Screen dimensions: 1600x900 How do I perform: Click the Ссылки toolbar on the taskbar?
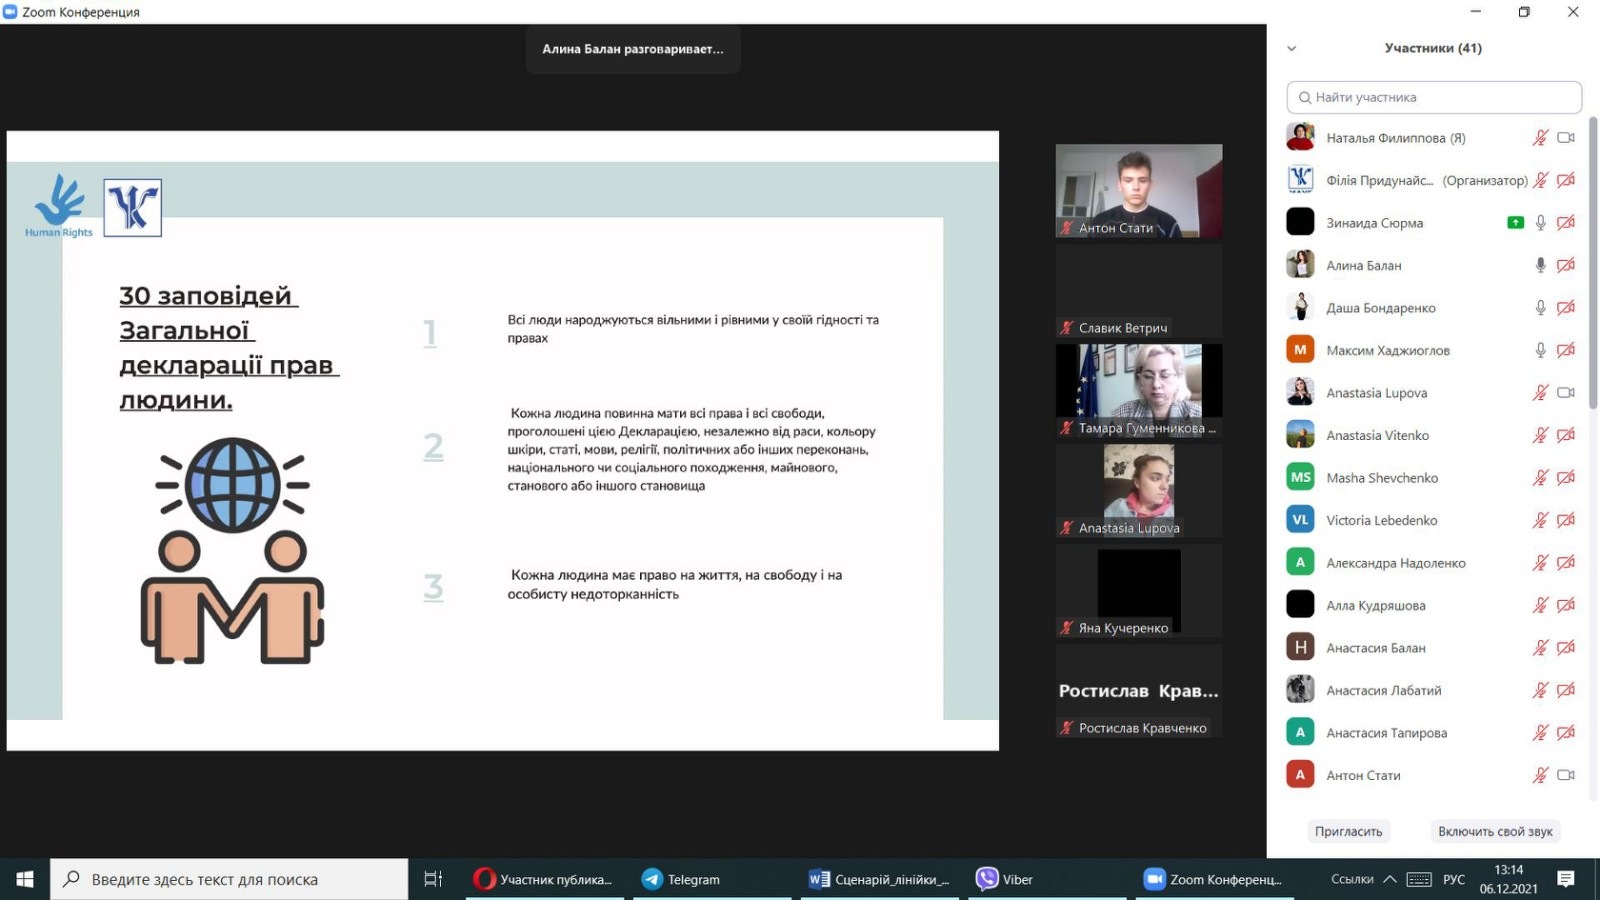click(1352, 879)
